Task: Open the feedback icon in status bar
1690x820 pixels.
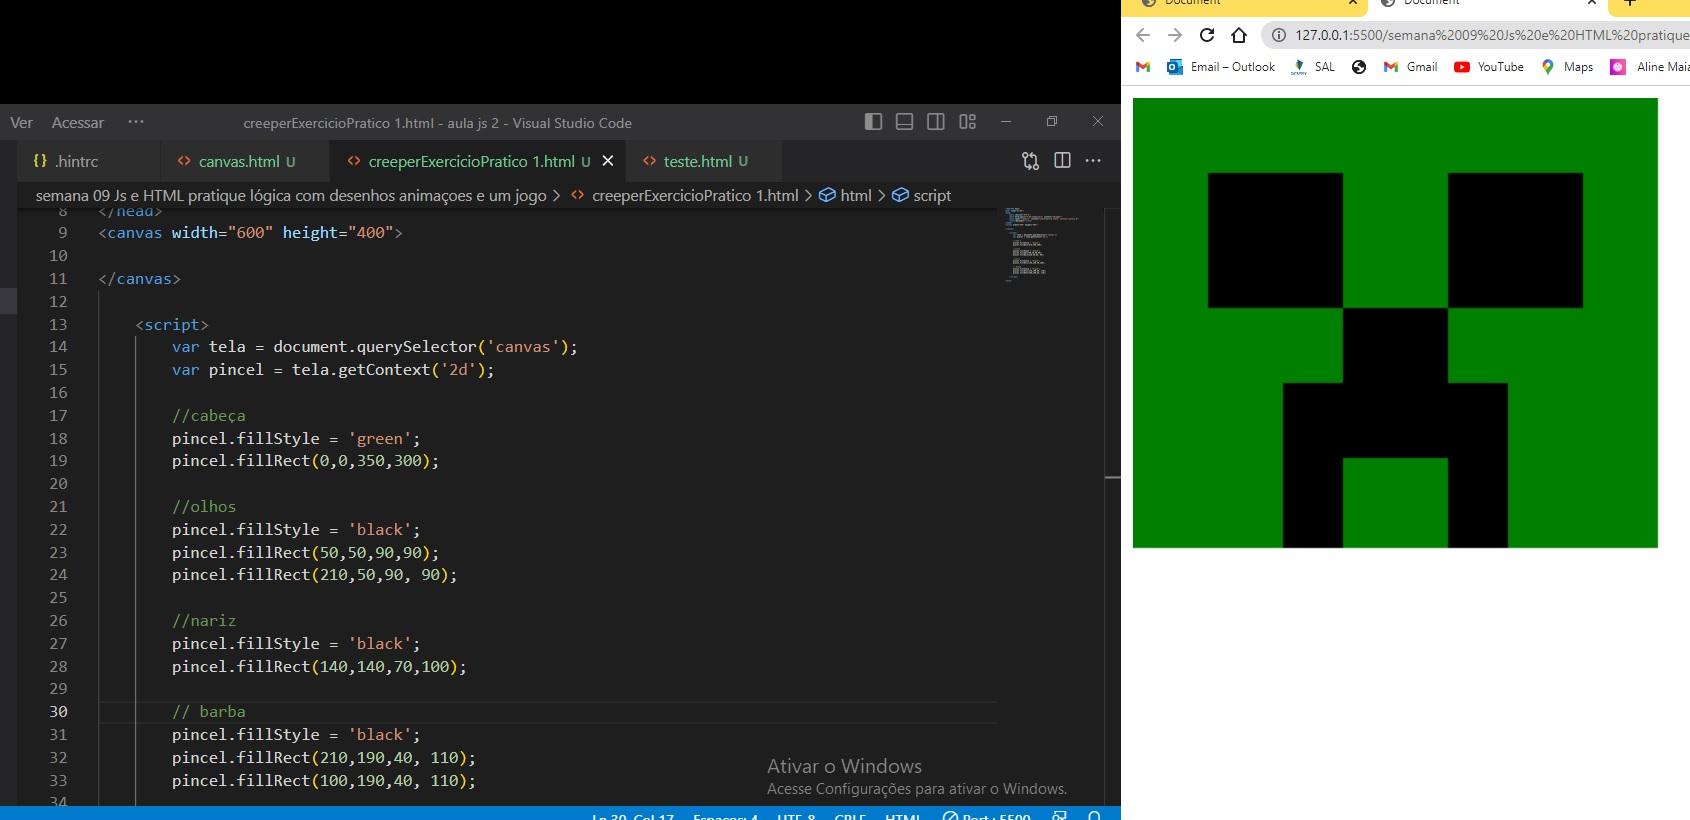Action: click(1060, 816)
